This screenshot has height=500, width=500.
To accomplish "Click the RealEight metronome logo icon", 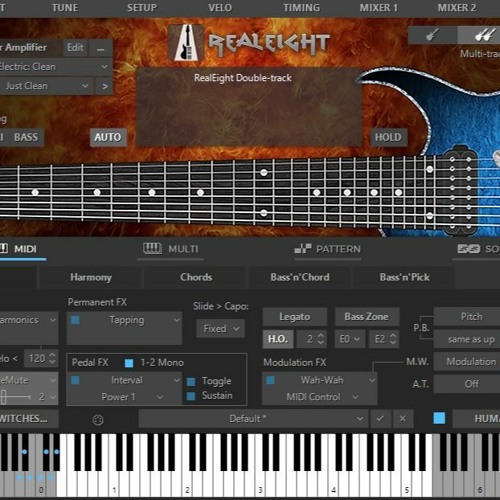I will [186, 43].
